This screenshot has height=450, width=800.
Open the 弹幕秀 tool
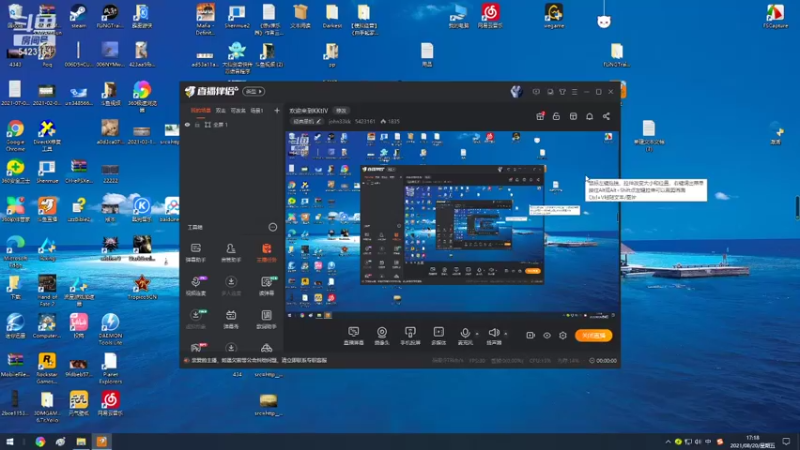231,319
